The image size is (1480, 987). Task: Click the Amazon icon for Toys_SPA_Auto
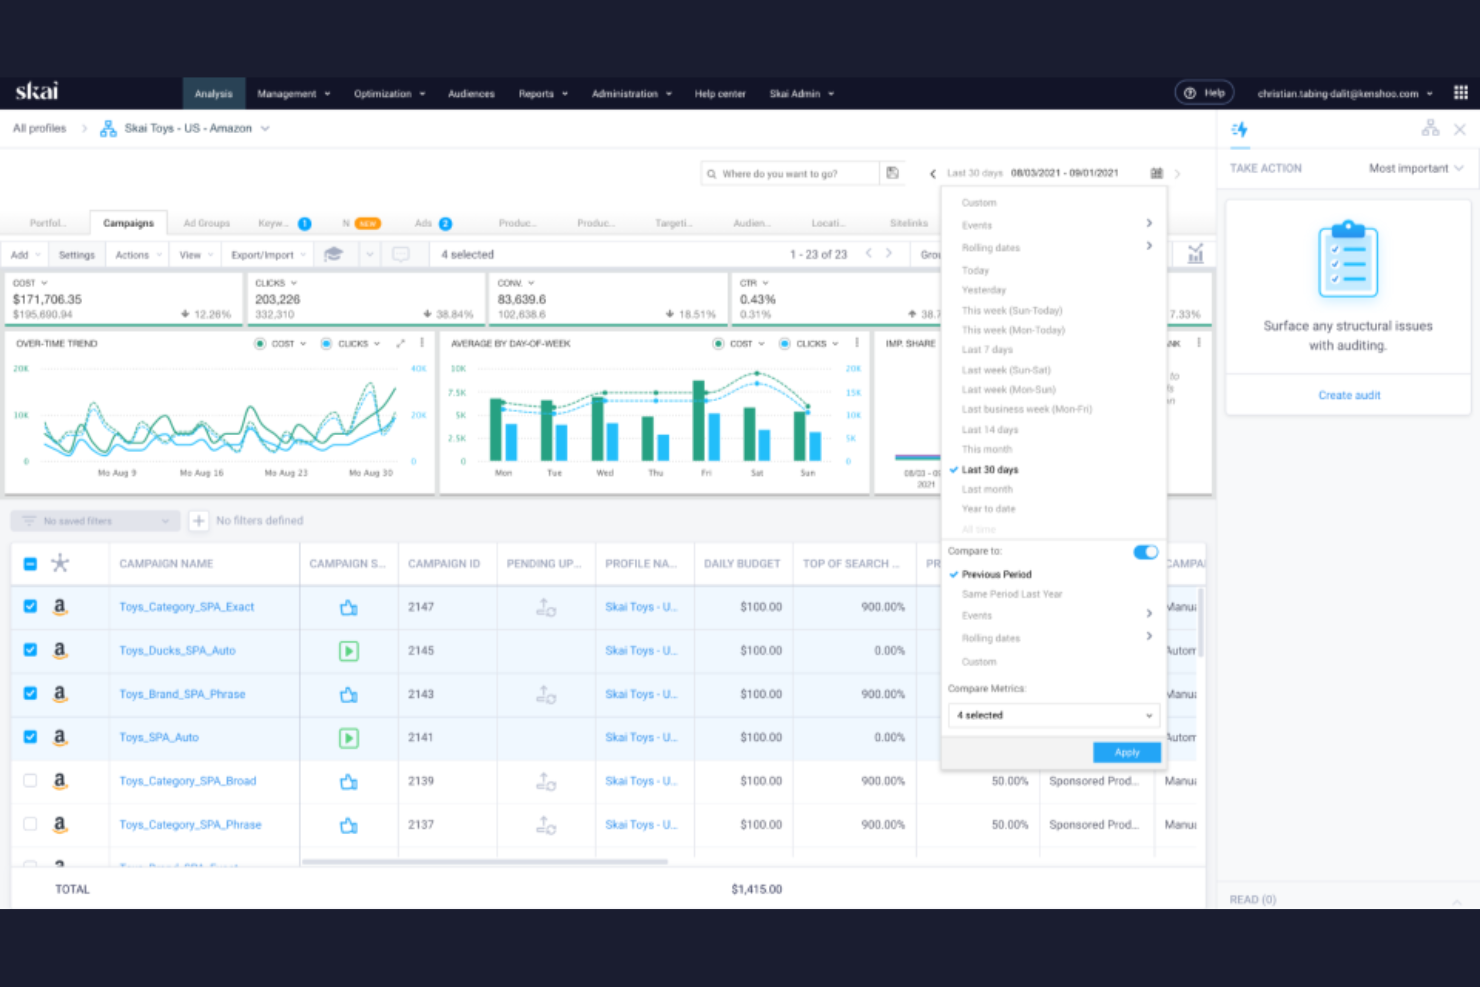(x=60, y=738)
